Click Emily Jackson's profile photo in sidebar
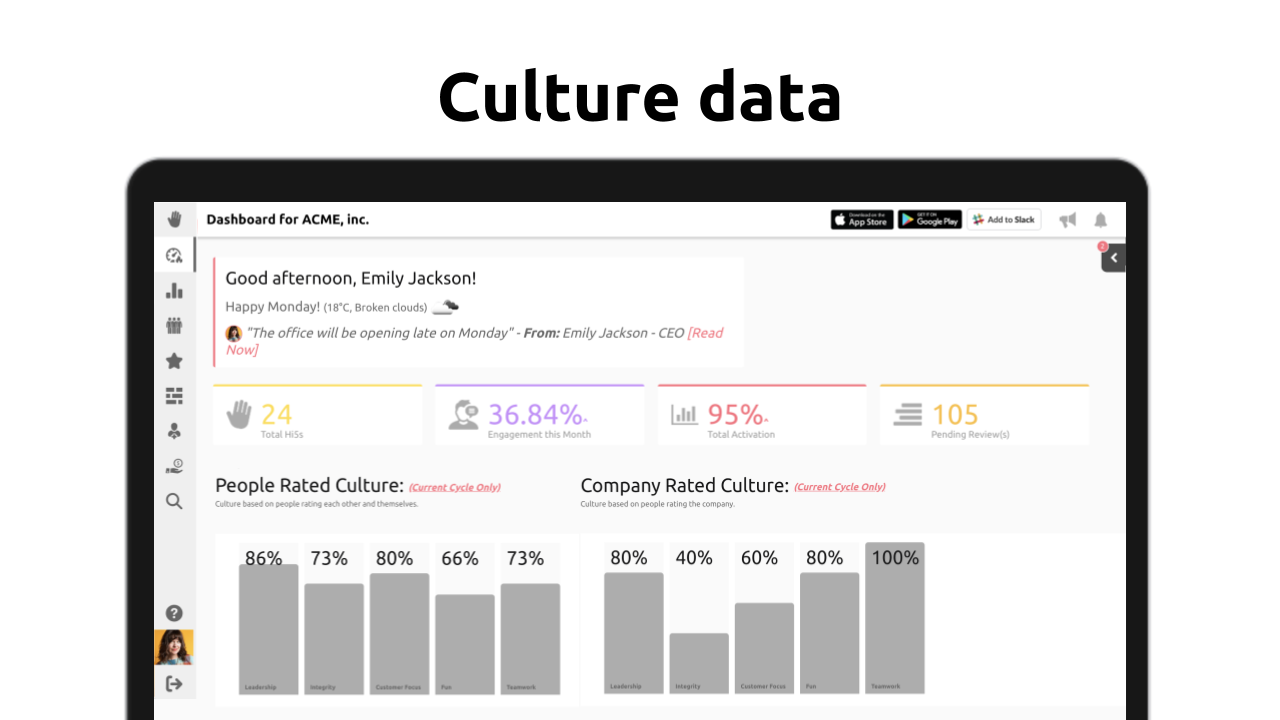Screen dimensions: 1280x720 (x=174, y=647)
